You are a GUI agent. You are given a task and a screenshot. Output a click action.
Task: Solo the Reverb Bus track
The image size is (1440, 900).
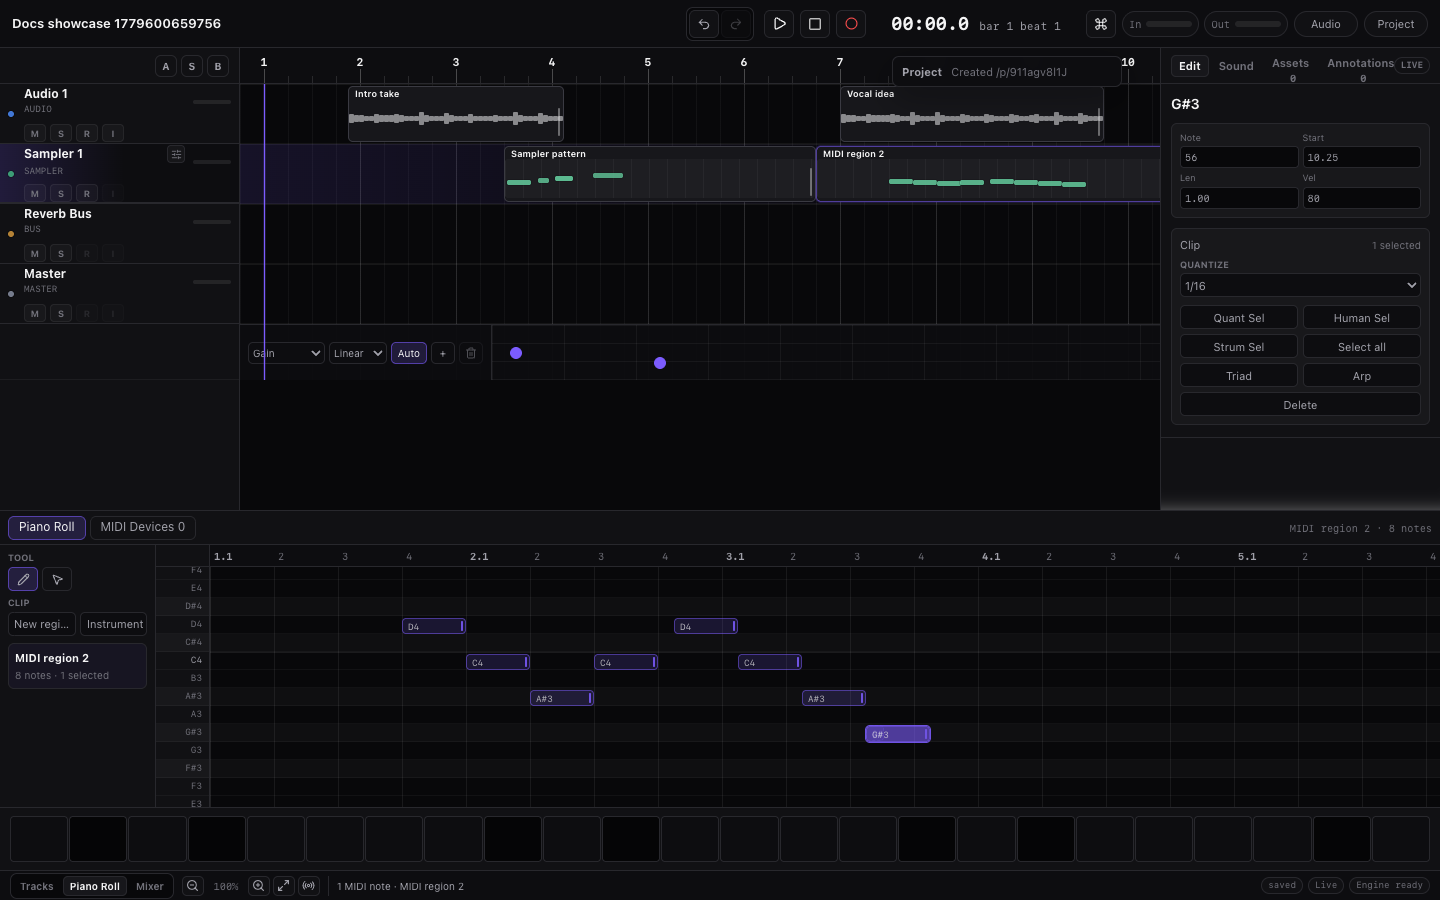click(x=61, y=253)
